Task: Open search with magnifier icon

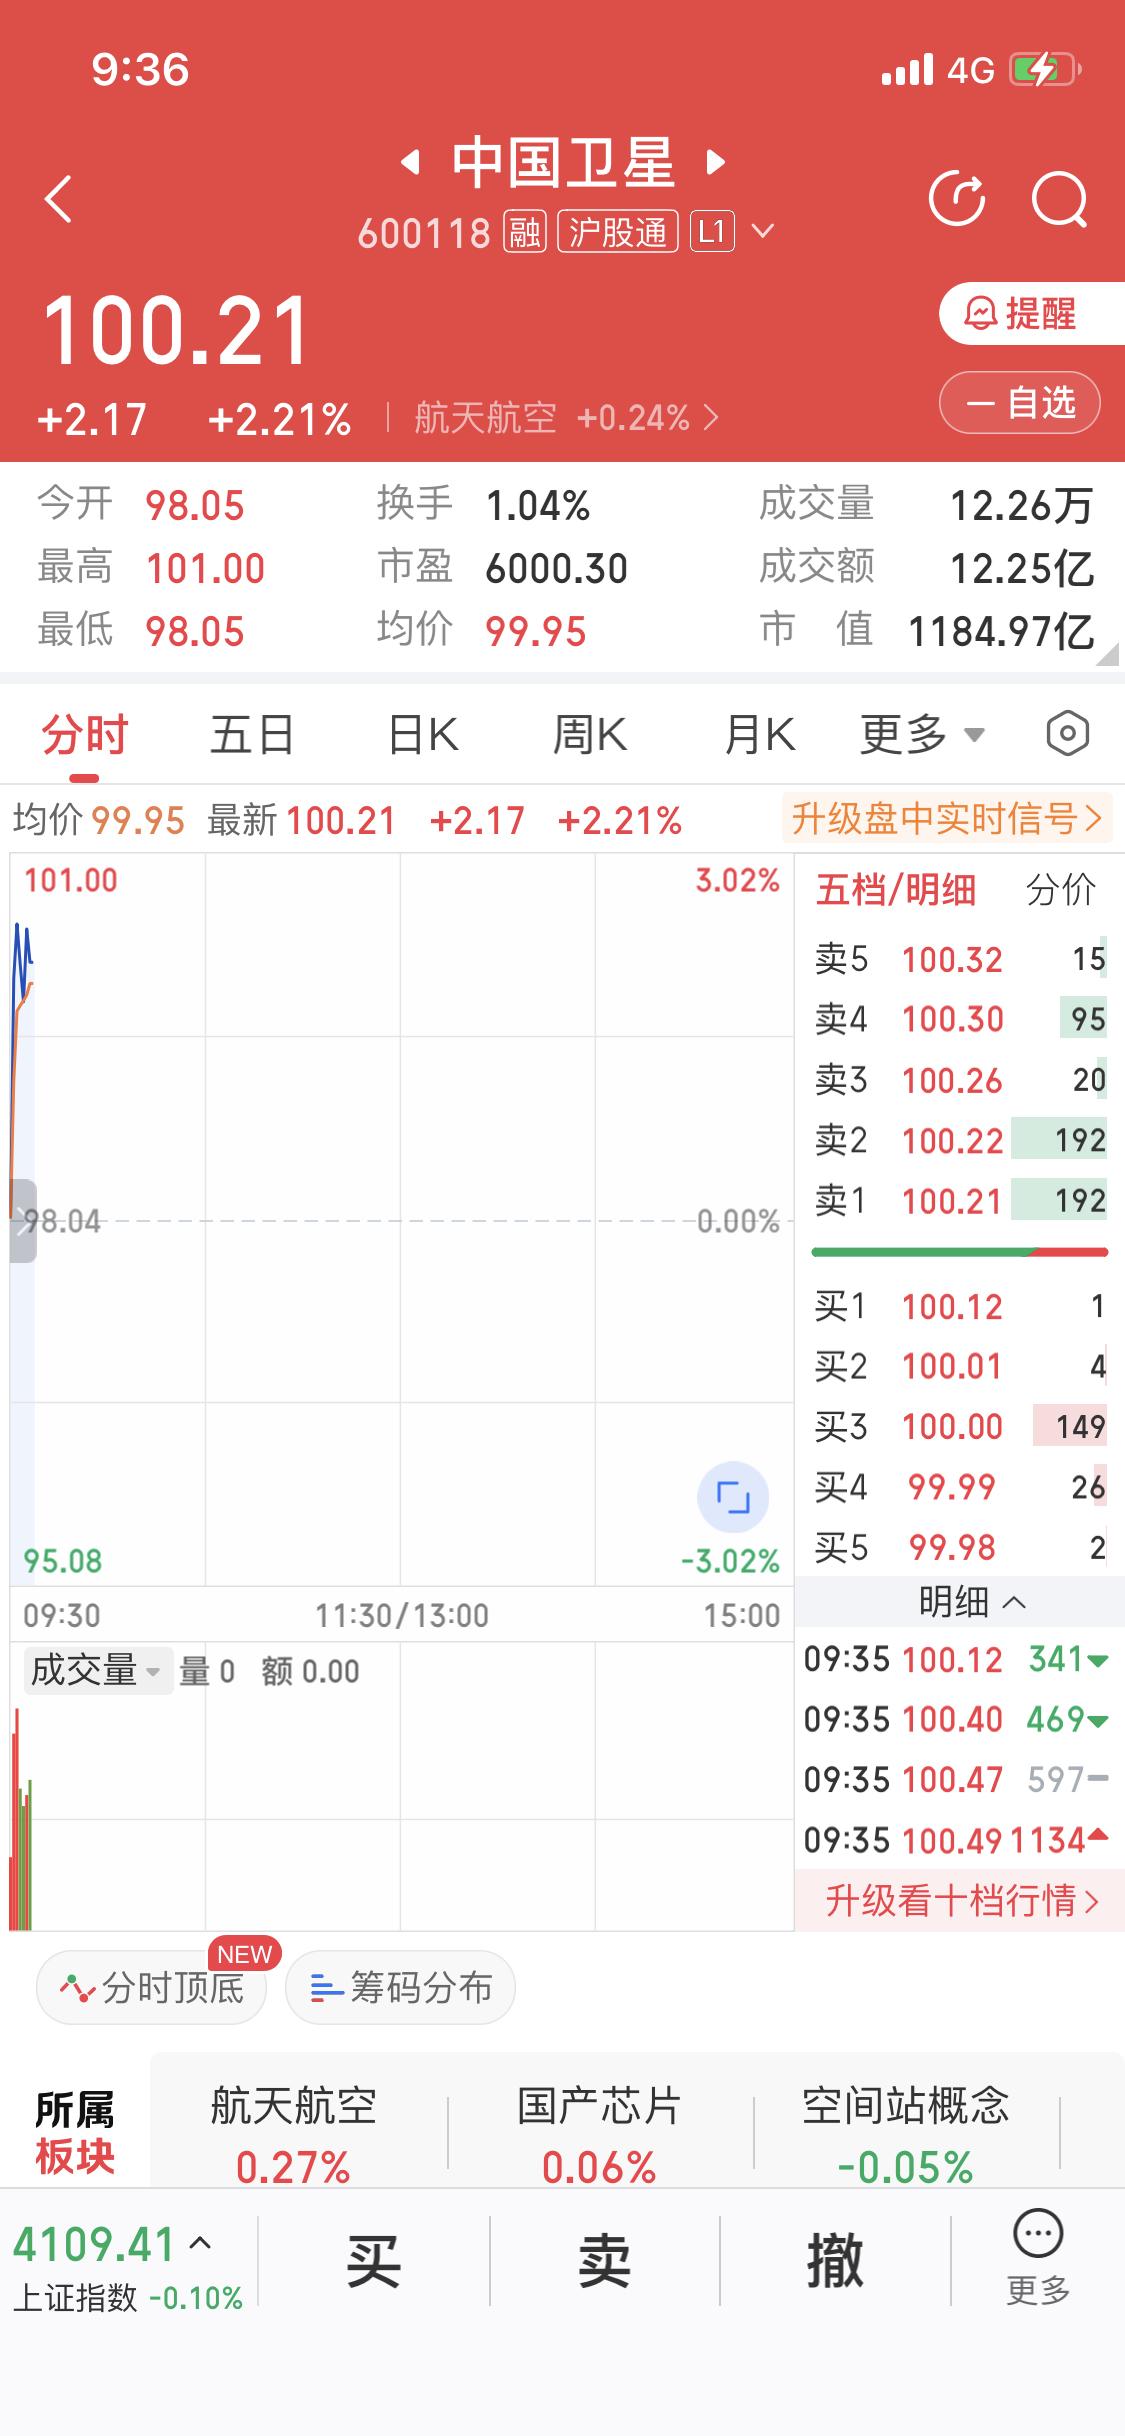Action: (1059, 200)
